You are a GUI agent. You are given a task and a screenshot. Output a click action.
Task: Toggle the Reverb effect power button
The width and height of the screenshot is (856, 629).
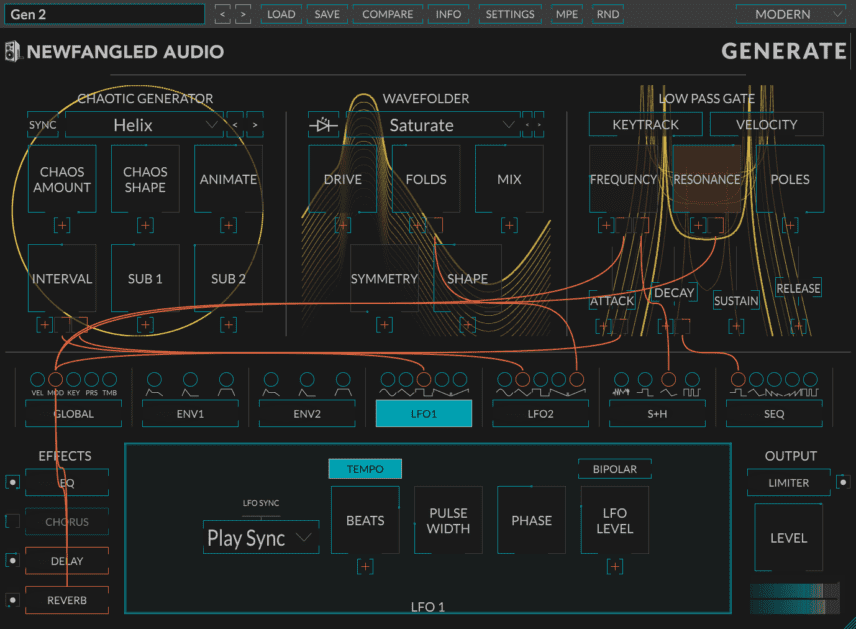coord(12,600)
